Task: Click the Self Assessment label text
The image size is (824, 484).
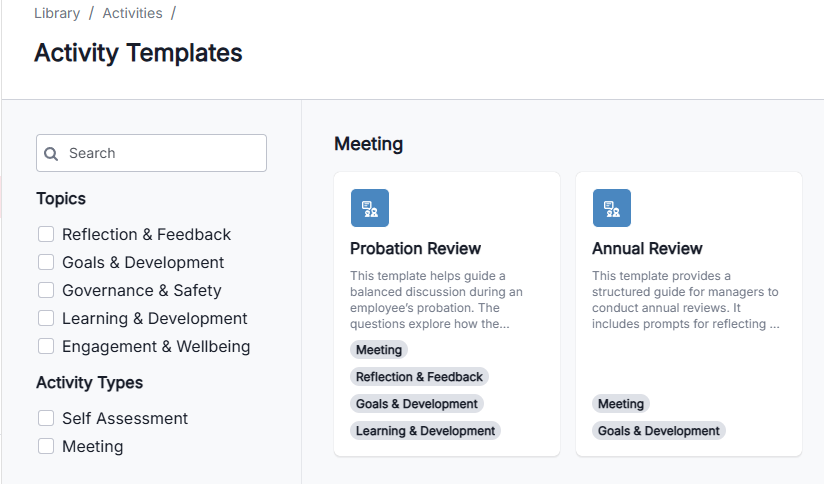Action: point(125,418)
